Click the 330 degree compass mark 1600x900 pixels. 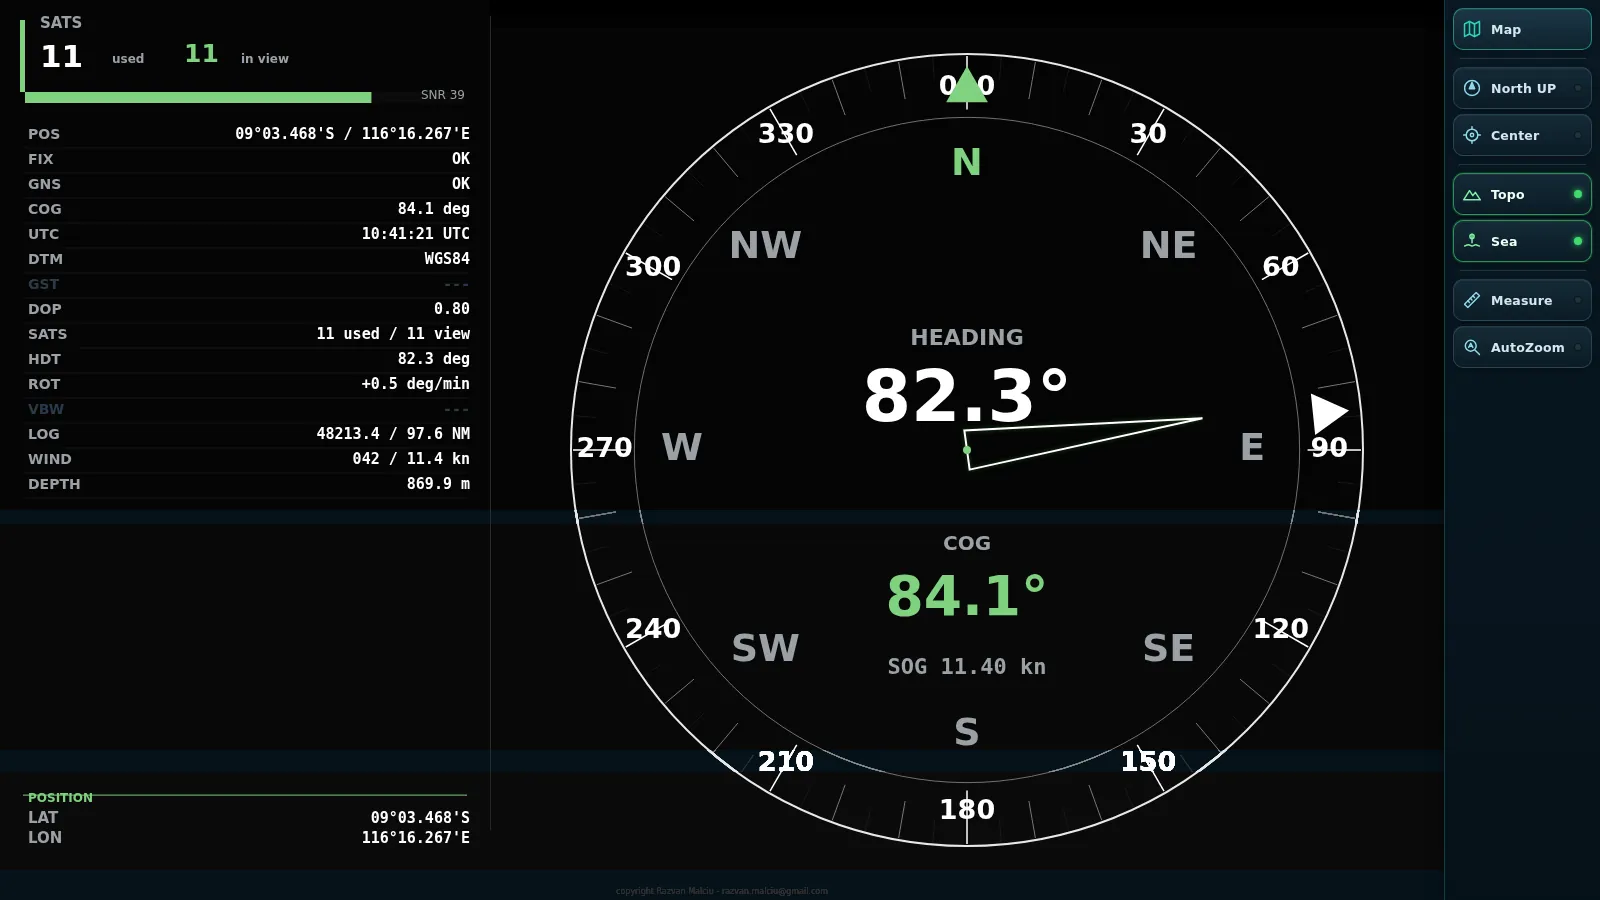point(786,133)
